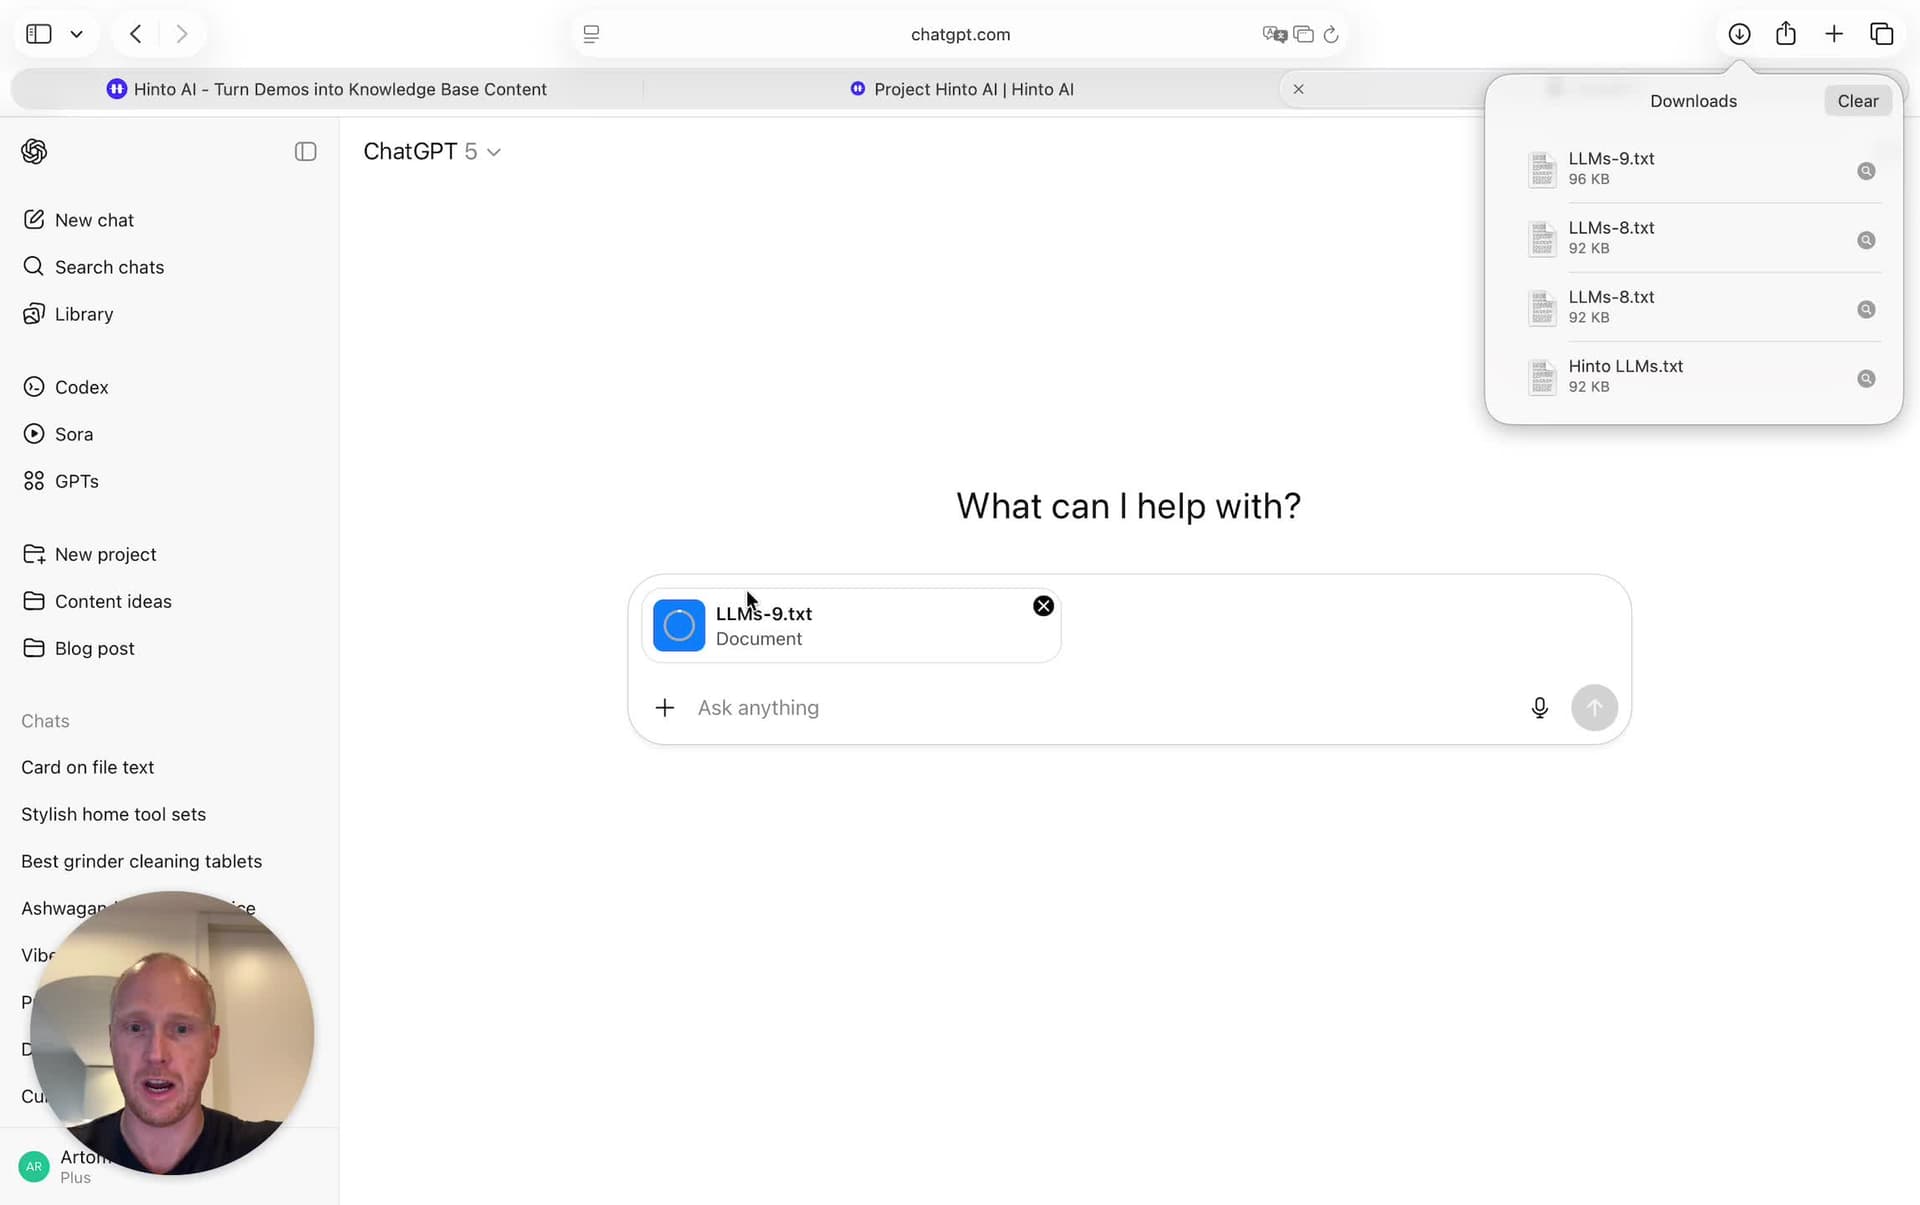This screenshot has height=1205, width=1920.
Task: Click the Safari downloads toolbar icon
Action: point(1739,34)
